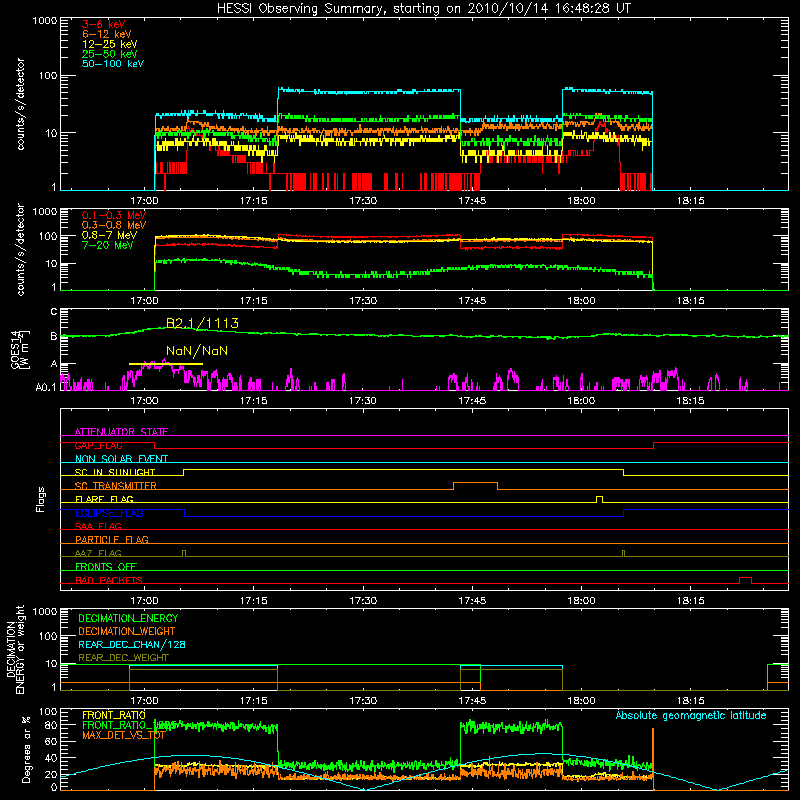Select the ECLIPSE_FLAG label
This screenshot has width=800, height=800.
coord(109,513)
